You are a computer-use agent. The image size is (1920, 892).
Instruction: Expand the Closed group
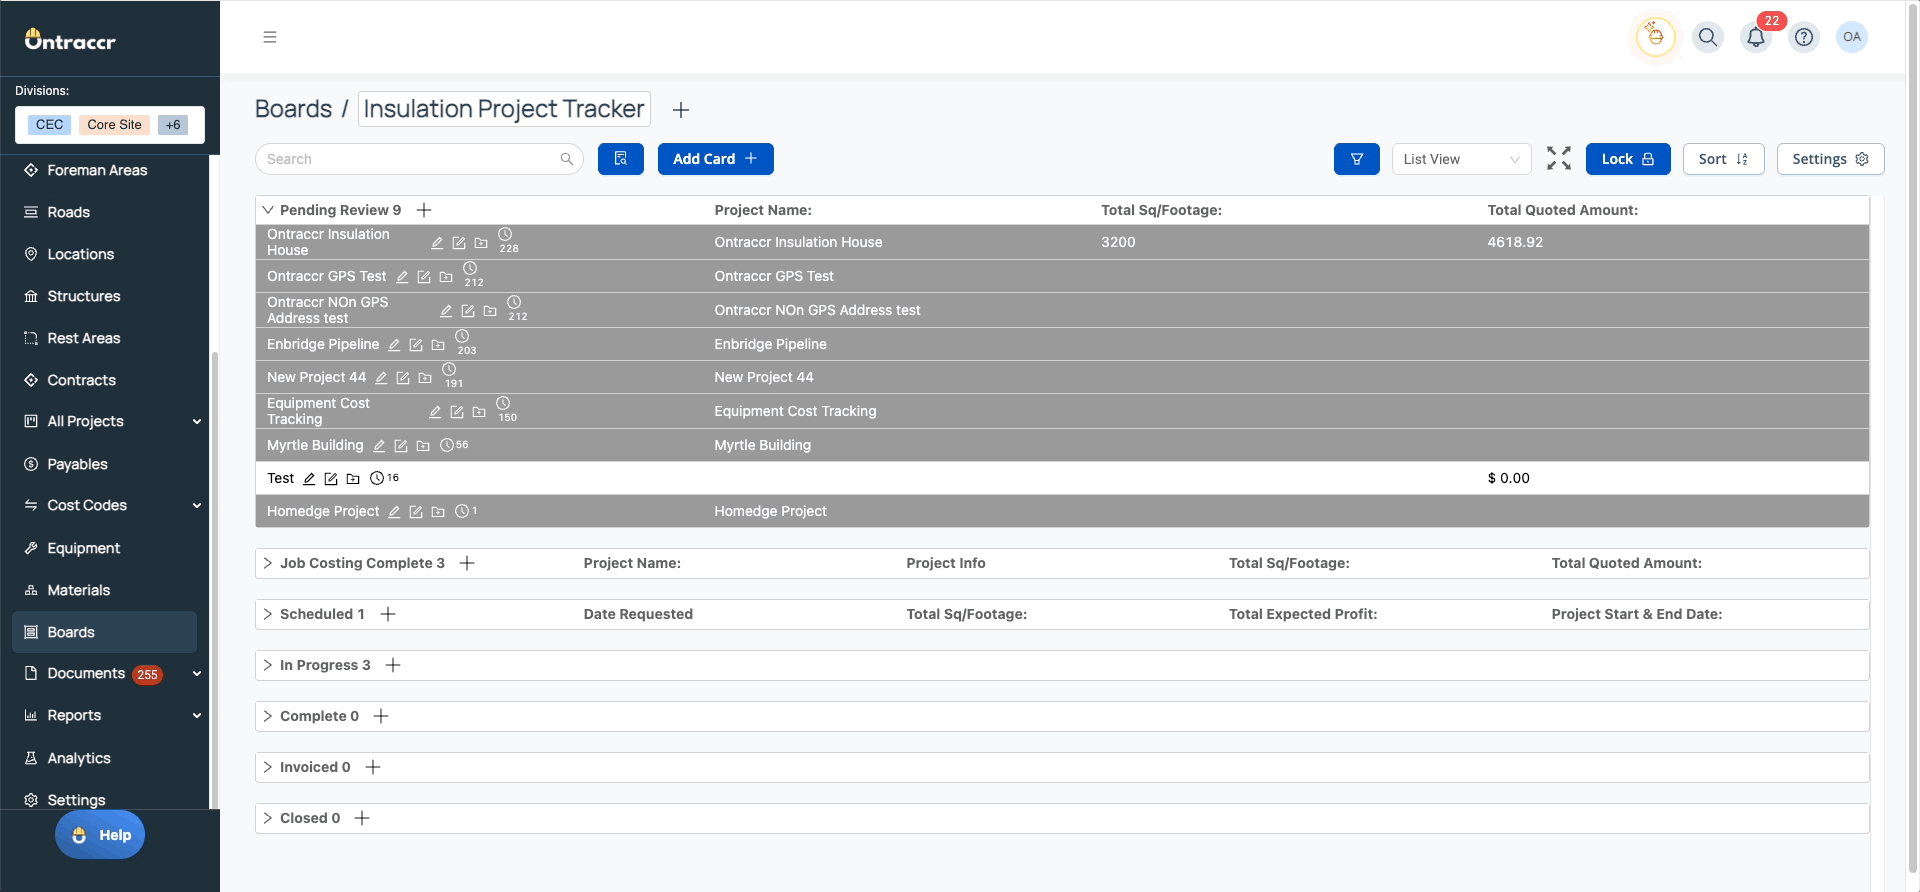click(268, 818)
